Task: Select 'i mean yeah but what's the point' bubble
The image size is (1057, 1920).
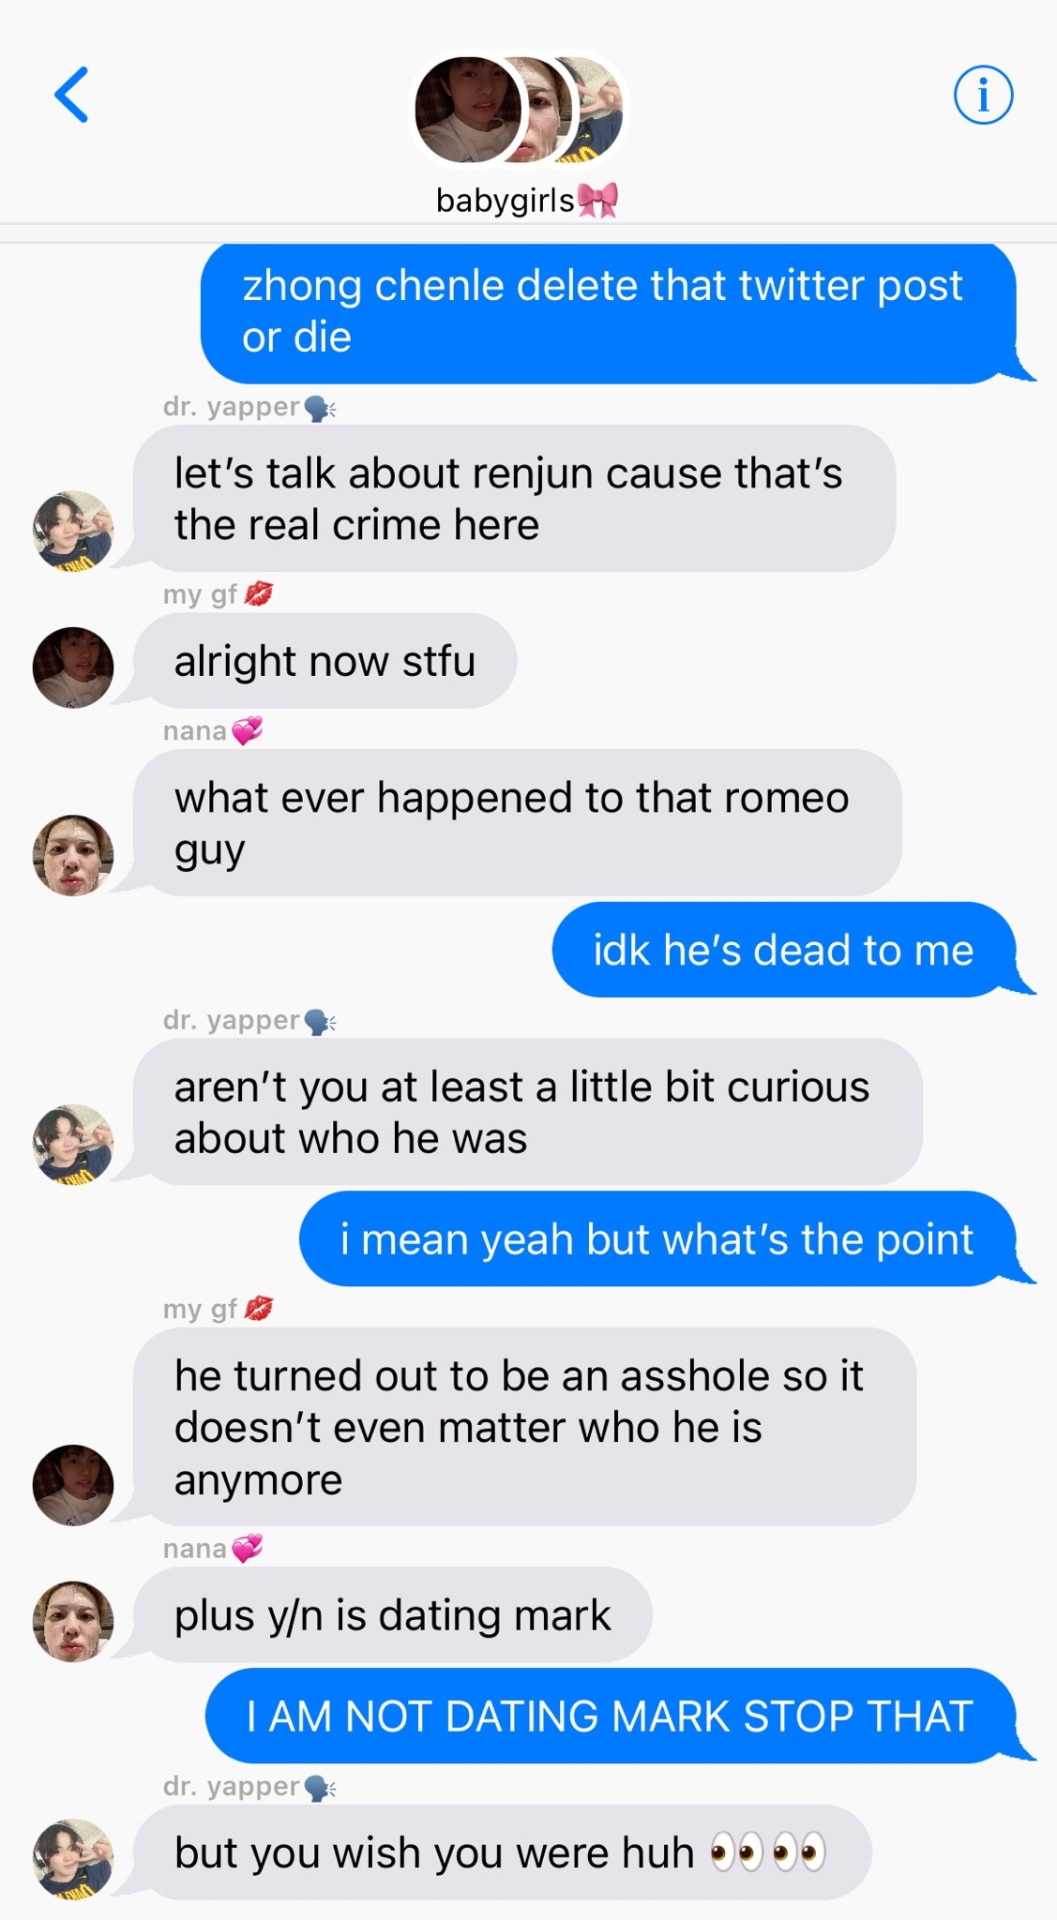Action: 657,1239
